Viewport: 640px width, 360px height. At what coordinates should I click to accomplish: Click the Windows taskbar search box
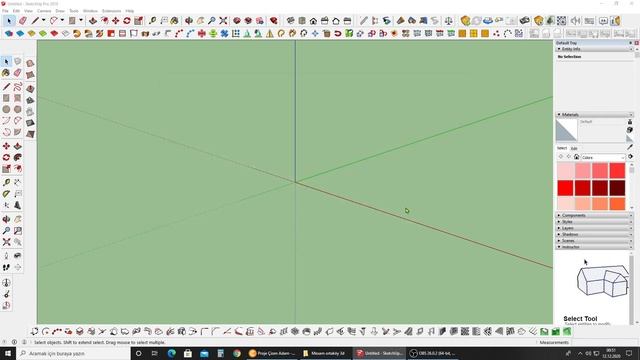click(73, 353)
